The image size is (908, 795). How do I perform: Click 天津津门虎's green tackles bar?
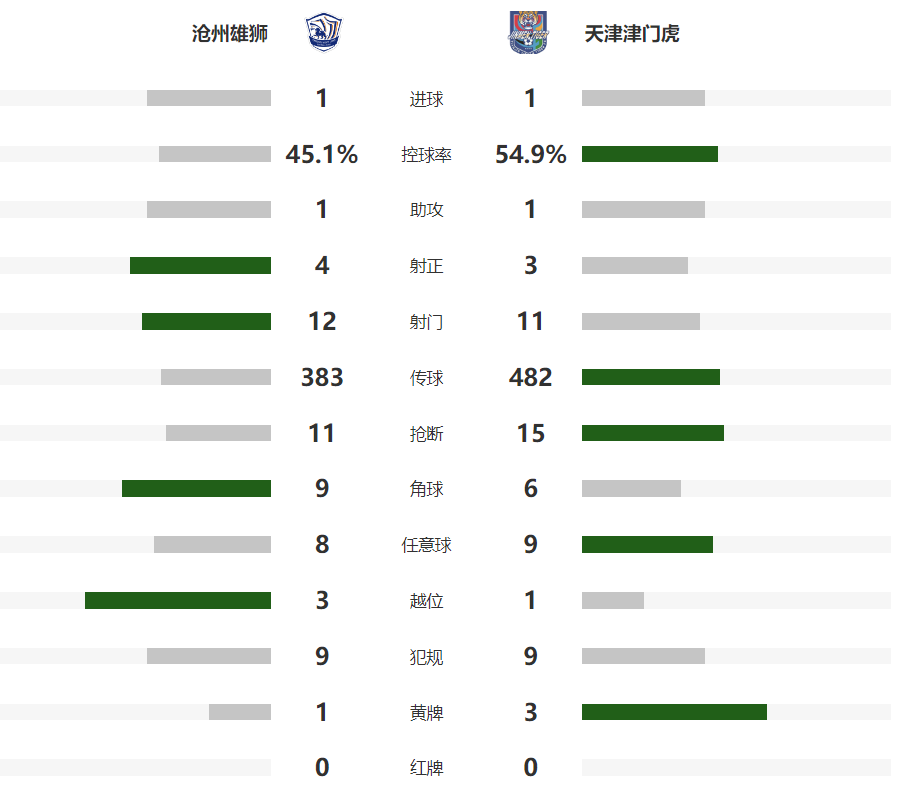click(653, 433)
